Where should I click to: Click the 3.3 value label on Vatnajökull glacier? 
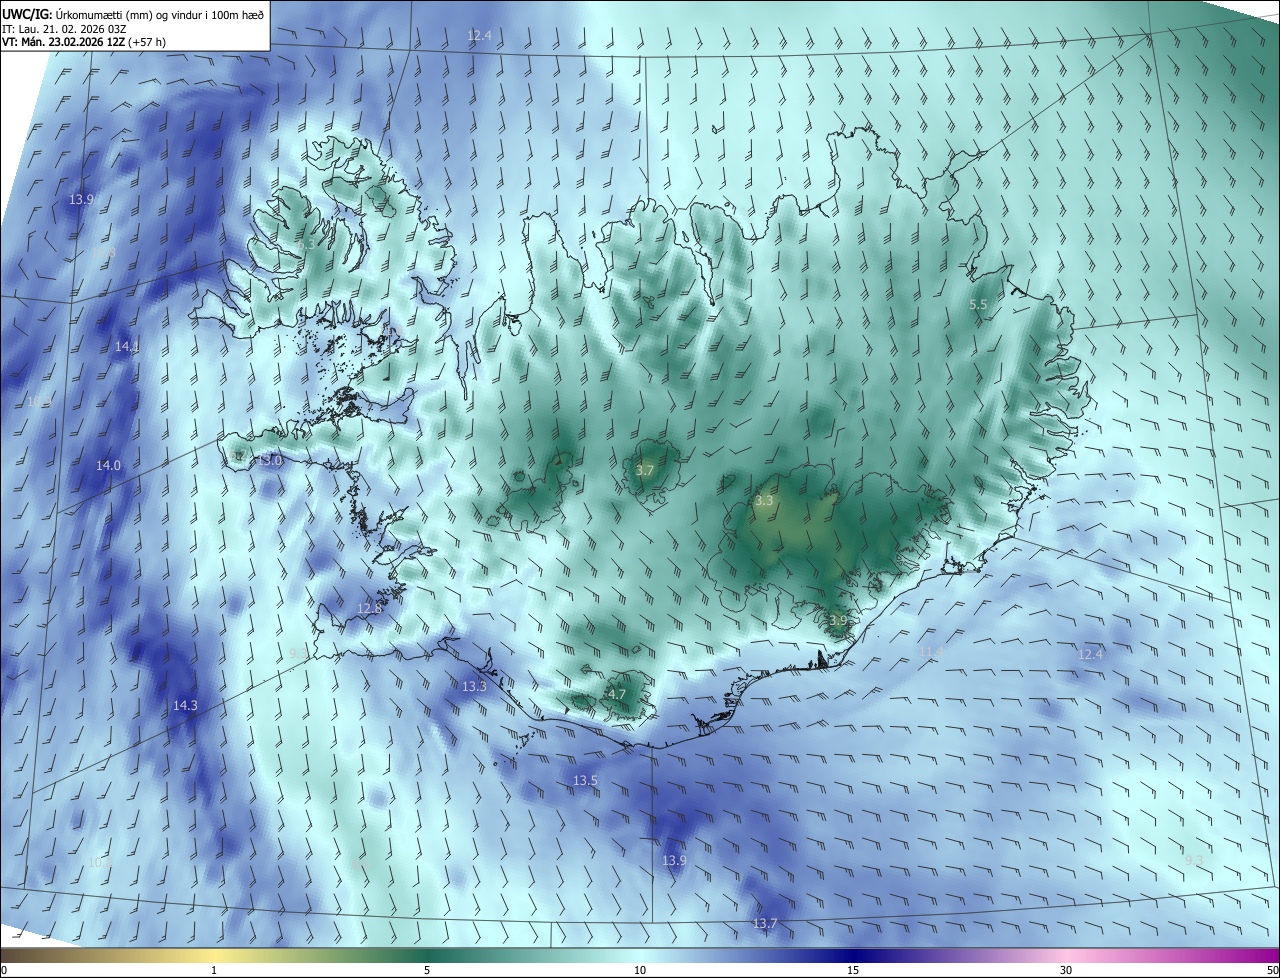coord(764,500)
